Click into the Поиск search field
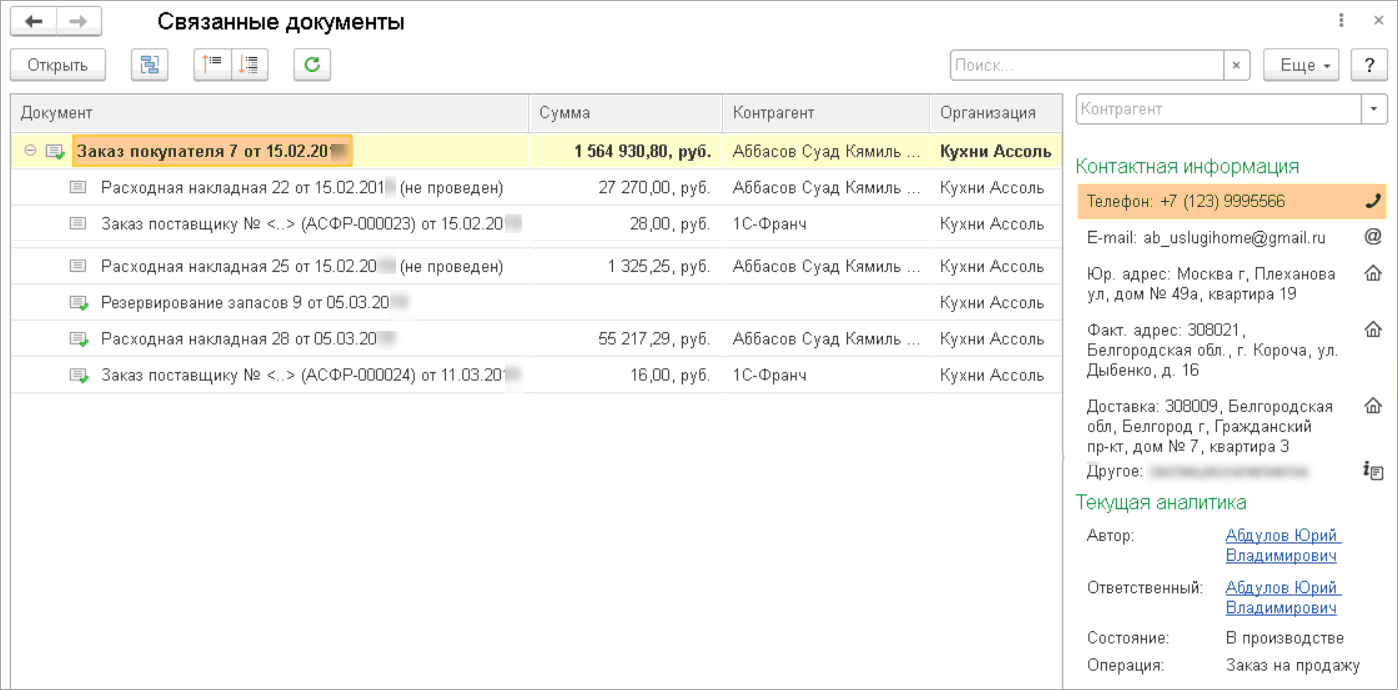Screen dimensions: 1398x690 point(1086,65)
